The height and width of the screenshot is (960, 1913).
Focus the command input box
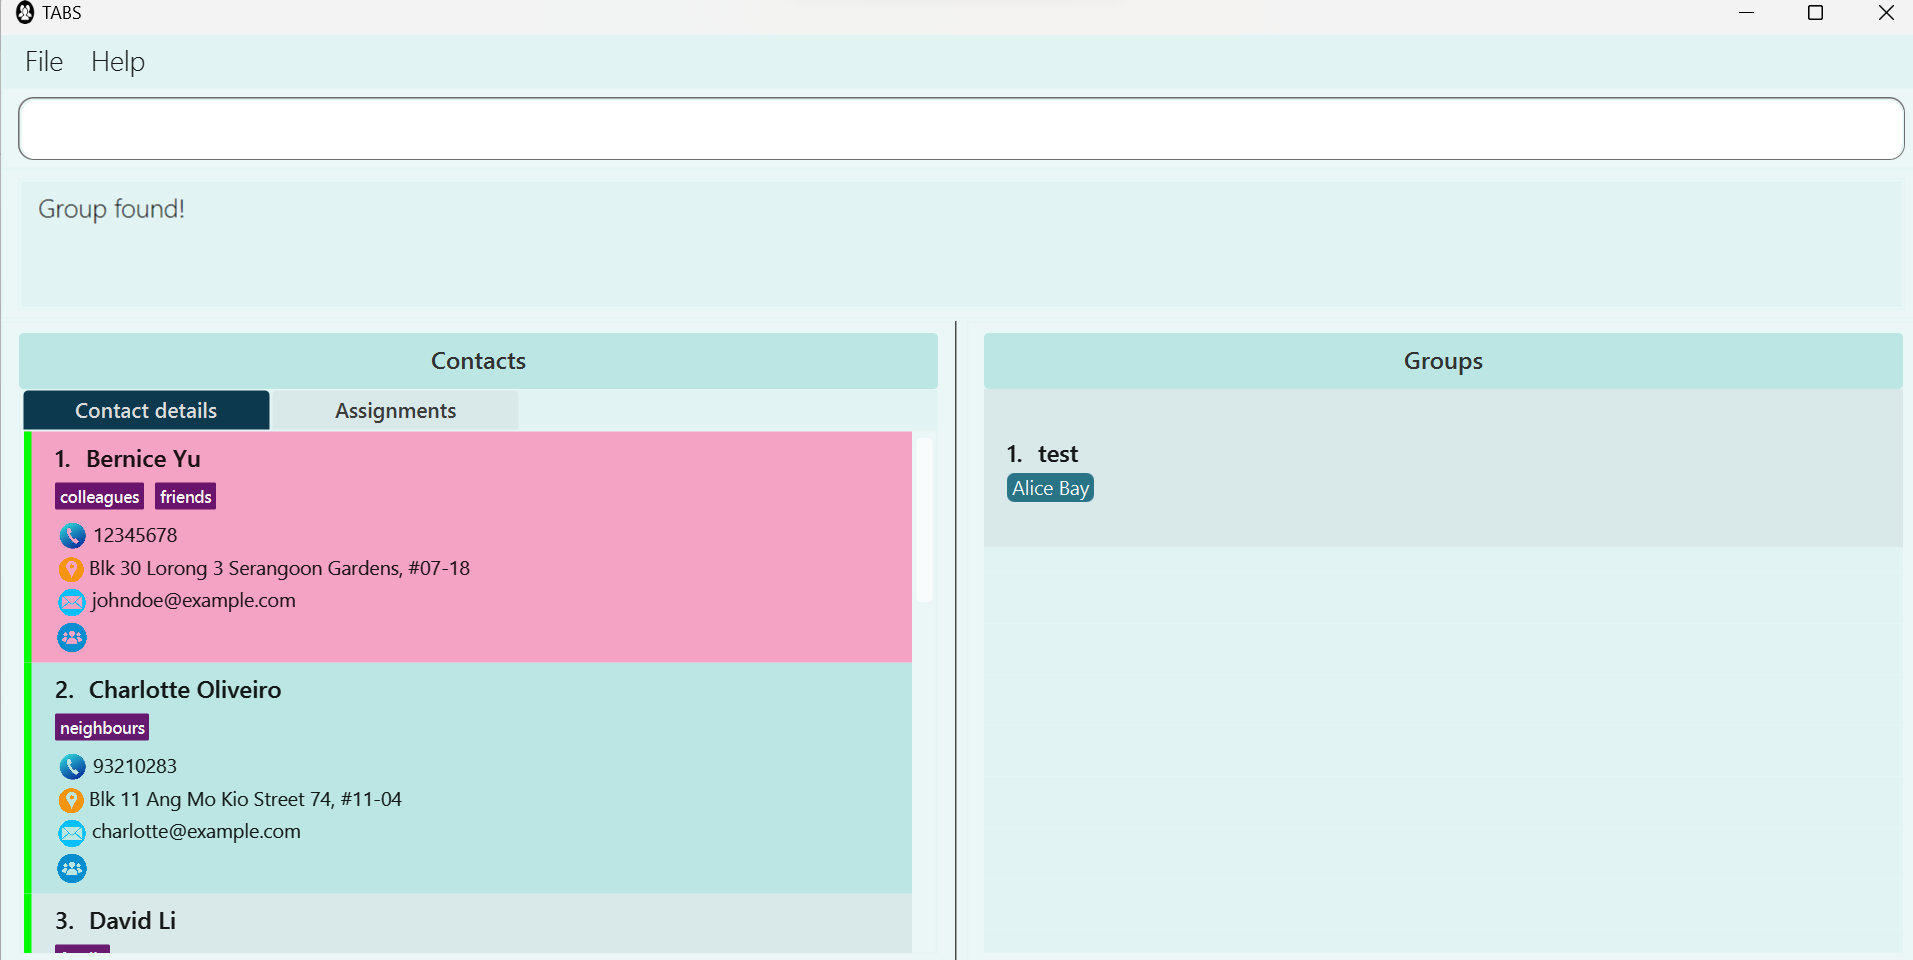click(x=961, y=129)
